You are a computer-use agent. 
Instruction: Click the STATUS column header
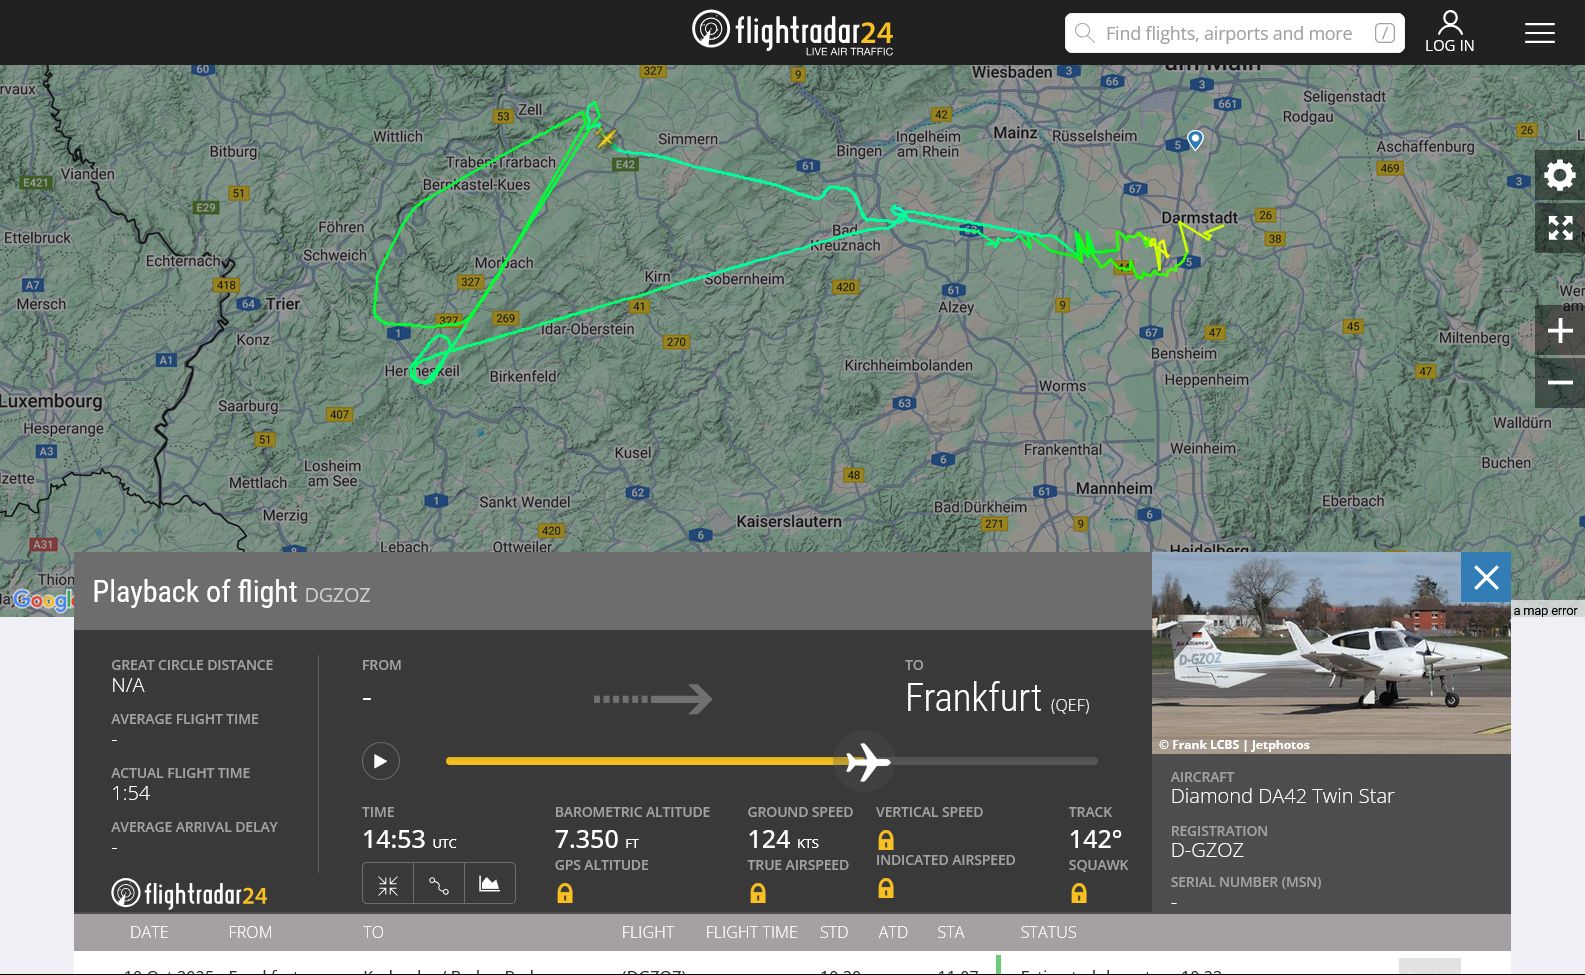tap(1048, 932)
